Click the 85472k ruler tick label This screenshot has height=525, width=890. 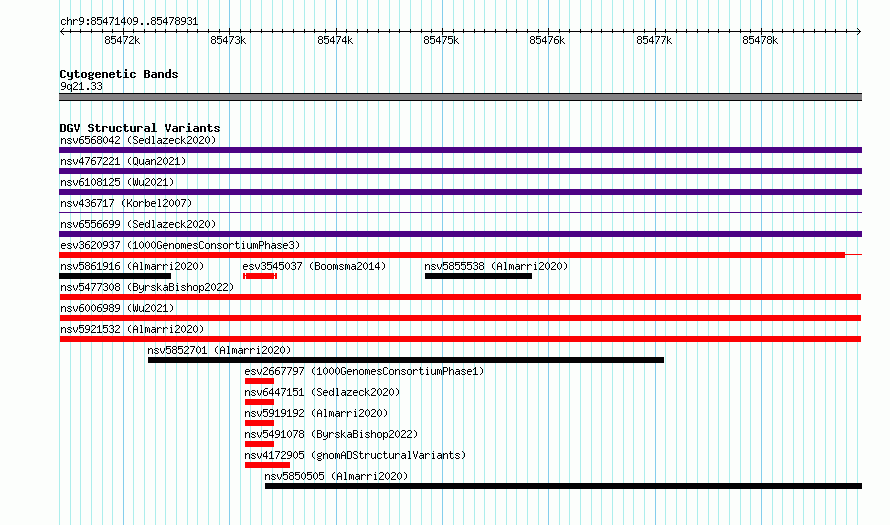pos(122,40)
